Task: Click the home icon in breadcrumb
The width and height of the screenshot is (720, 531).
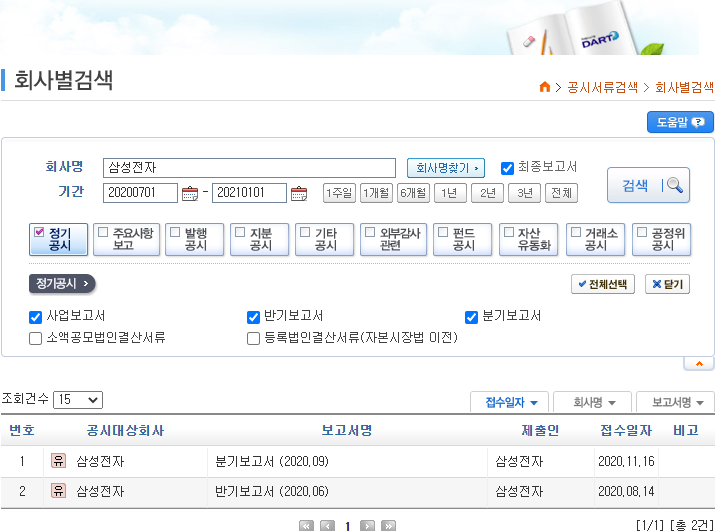Action: pyautogui.click(x=545, y=86)
